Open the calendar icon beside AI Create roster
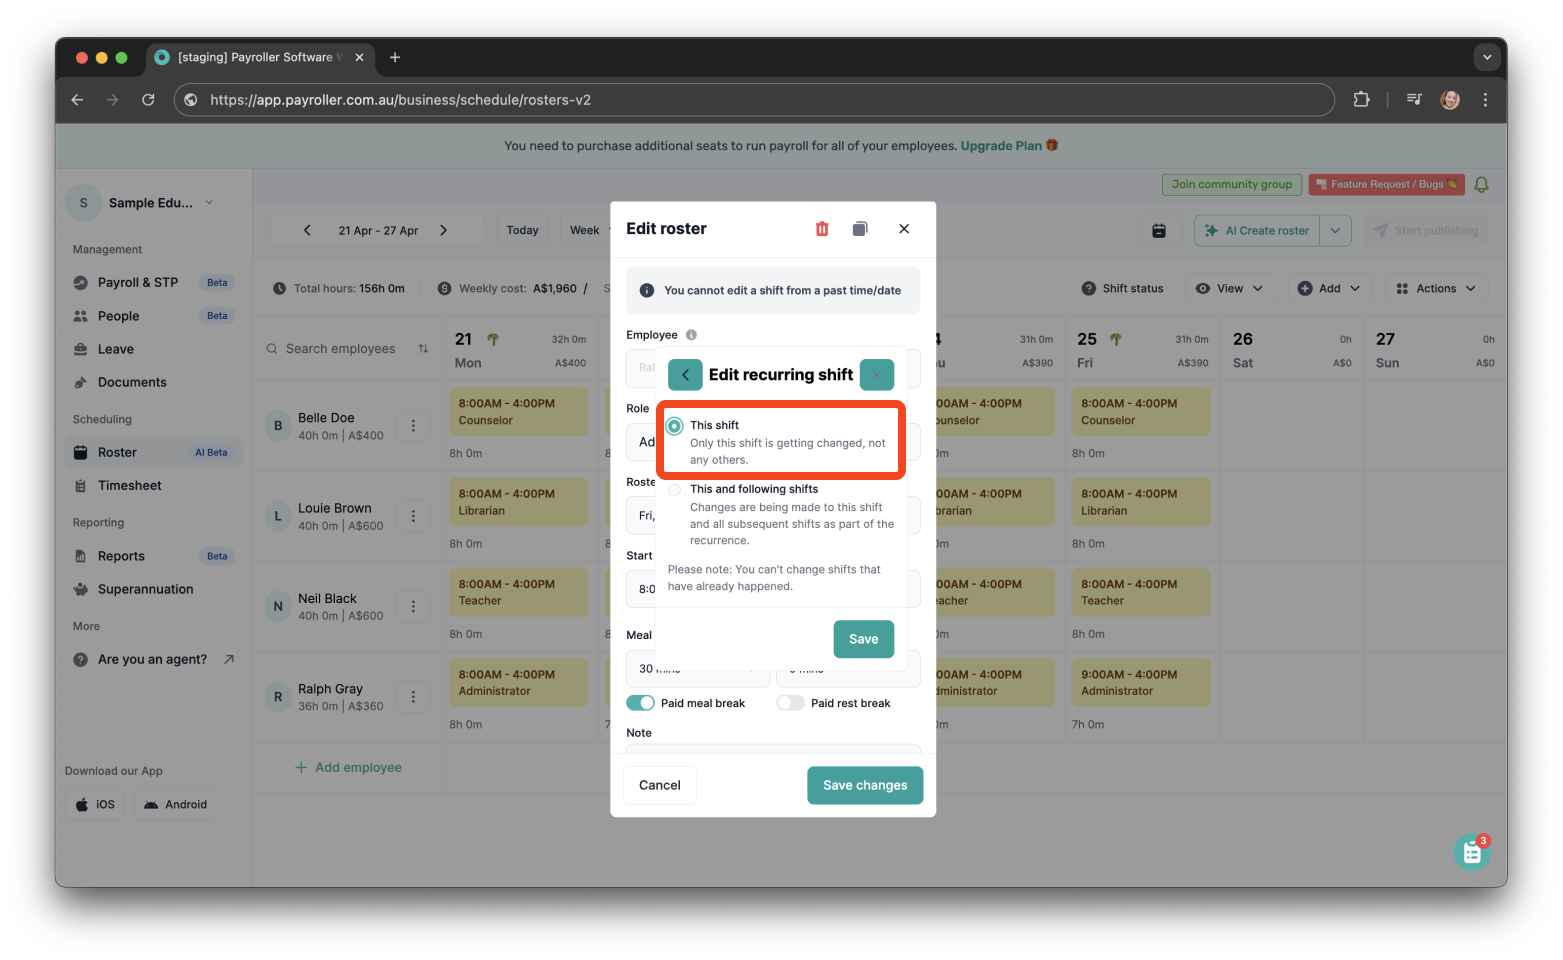Screen dimensions: 1563x960 [1160, 230]
